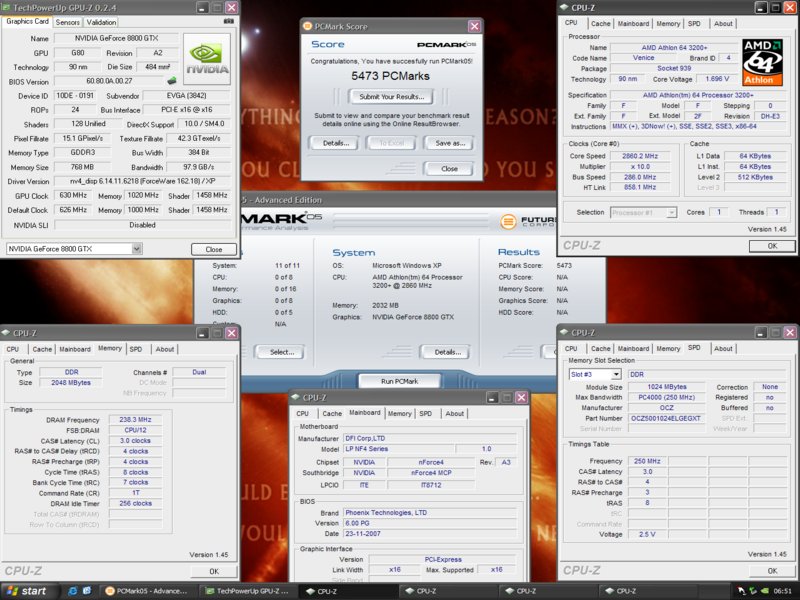
Task: Click DRAM Frequency value 238.3 MHz
Action: [135, 419]
